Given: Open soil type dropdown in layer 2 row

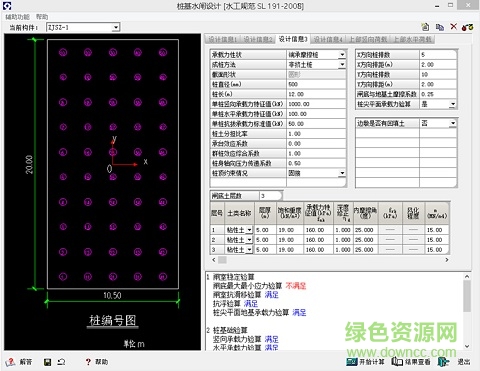Looking at the screenshot, I should 249,240.
